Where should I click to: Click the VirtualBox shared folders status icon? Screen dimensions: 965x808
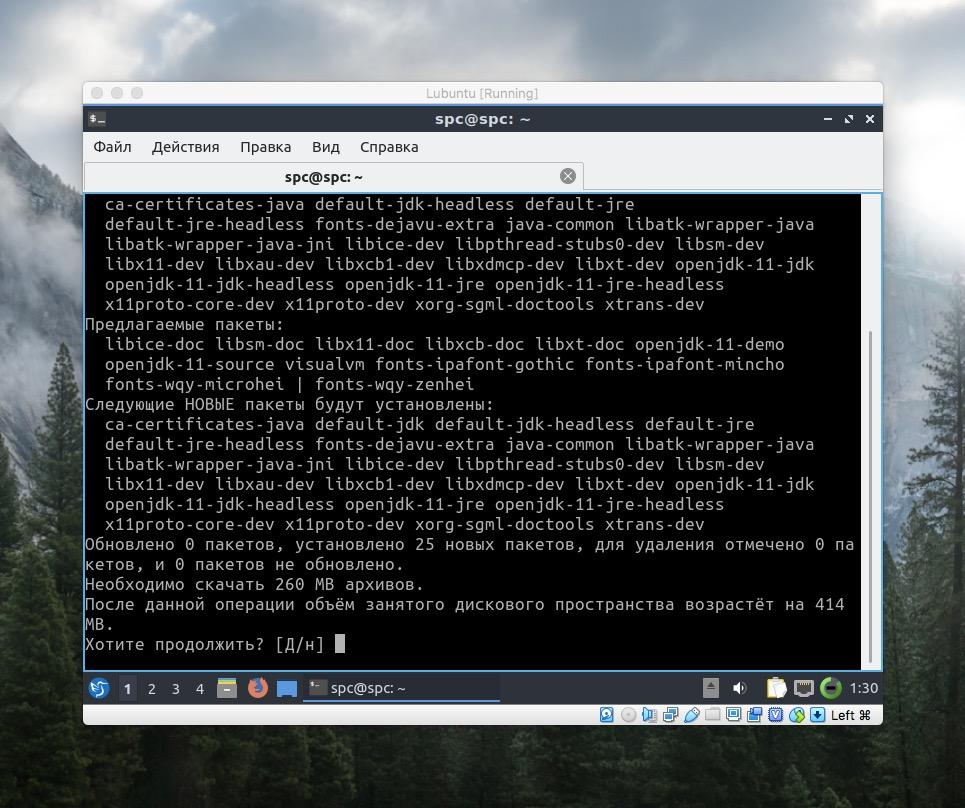tap(715, 715)
